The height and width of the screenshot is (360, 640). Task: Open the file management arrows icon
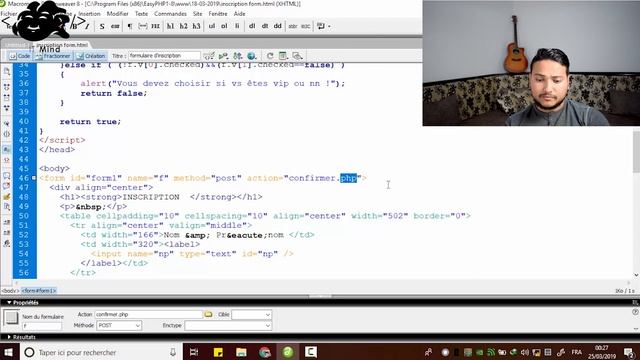click(x=238, y=56)
